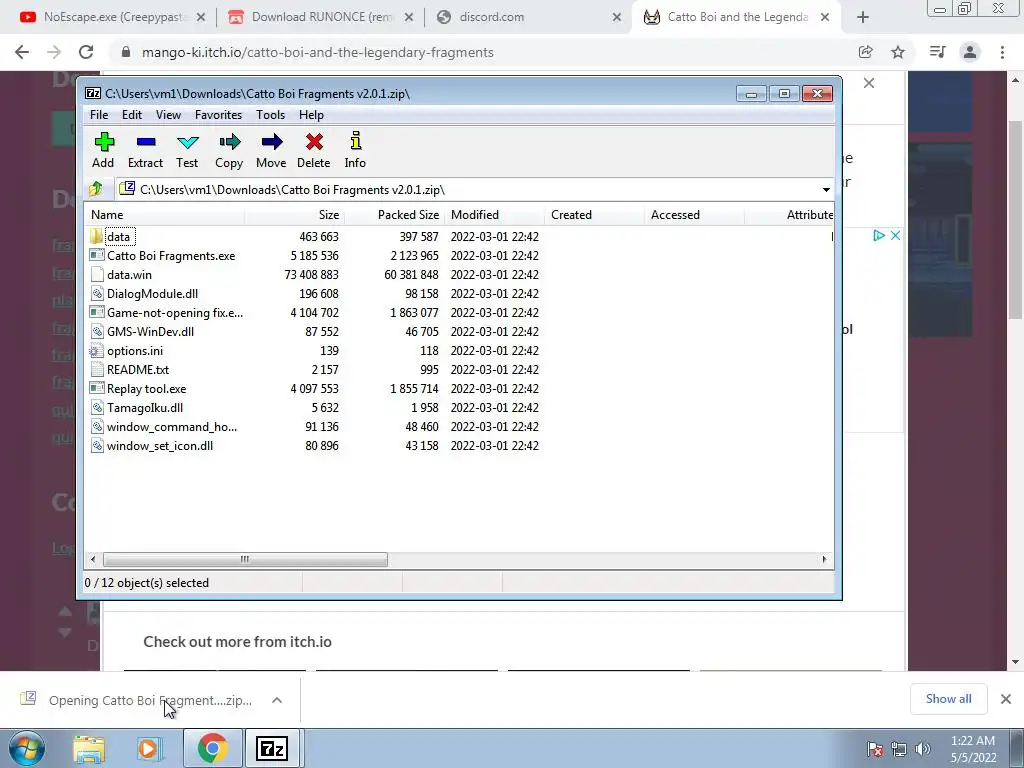Open the Windows Start menu

pos(26,748)
